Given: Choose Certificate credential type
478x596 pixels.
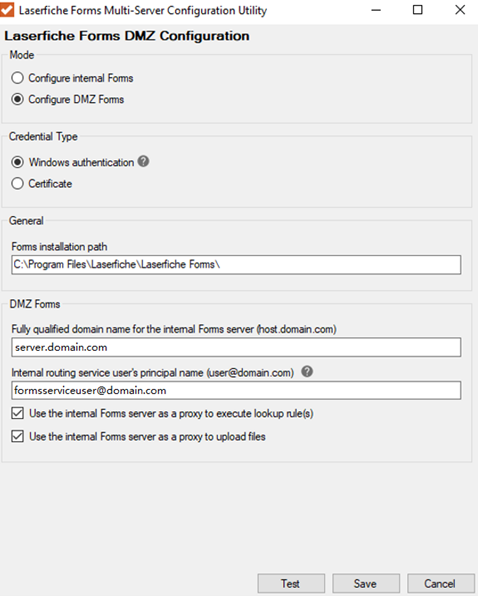Looking at the screenshot, I should (17, 184).
